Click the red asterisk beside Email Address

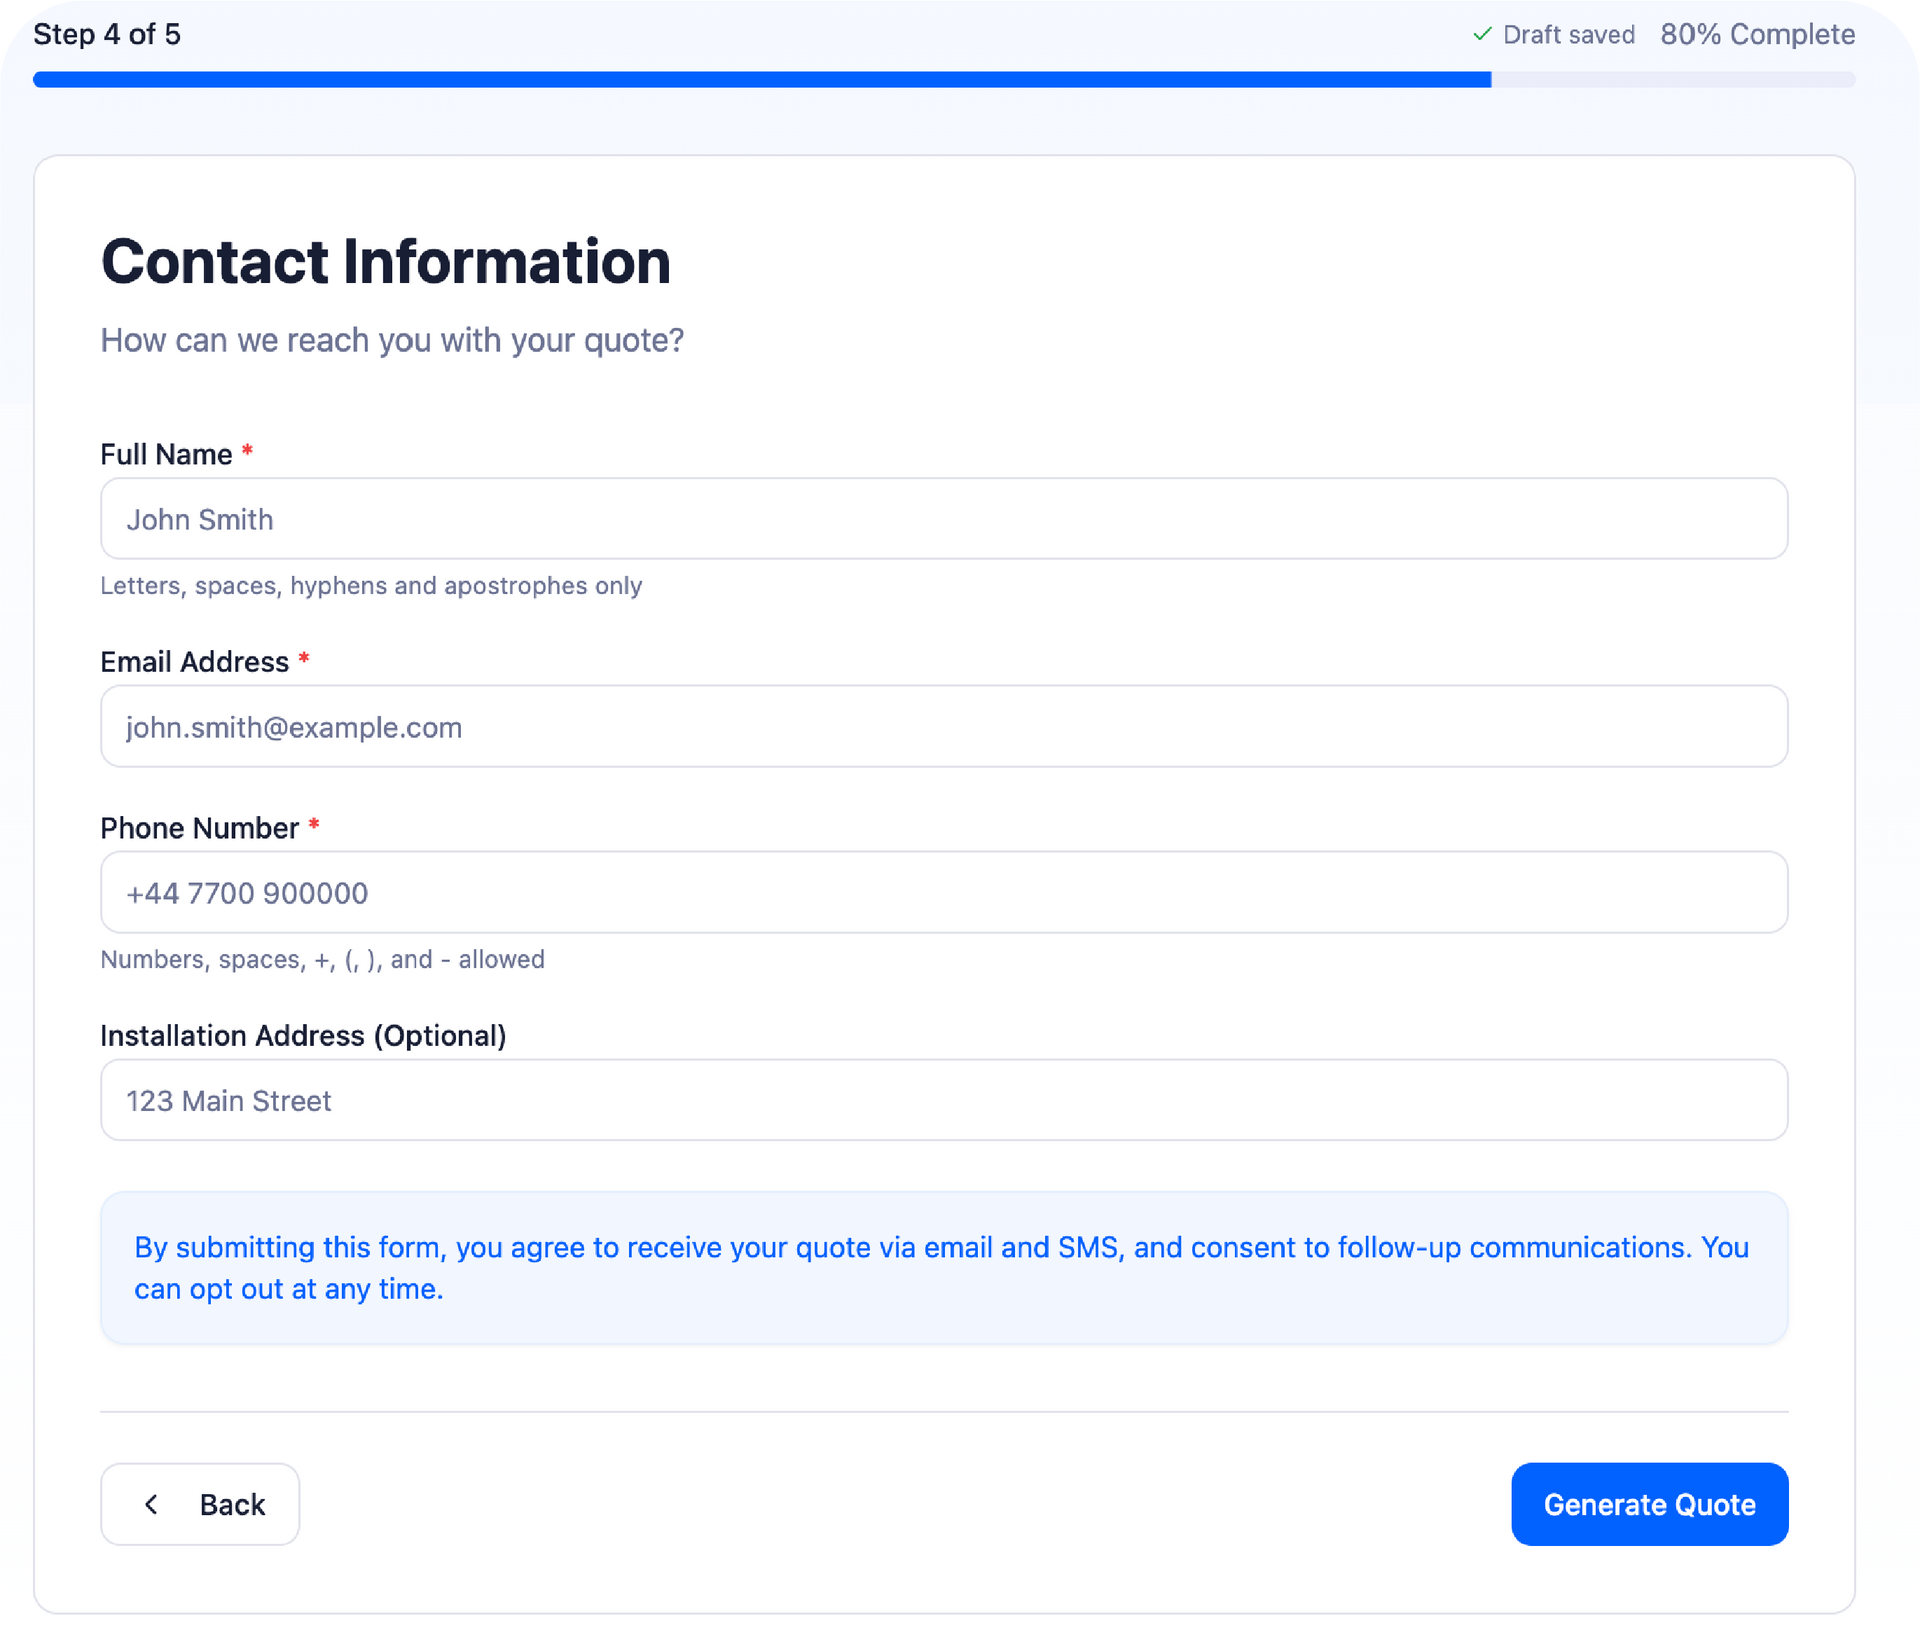304,659
